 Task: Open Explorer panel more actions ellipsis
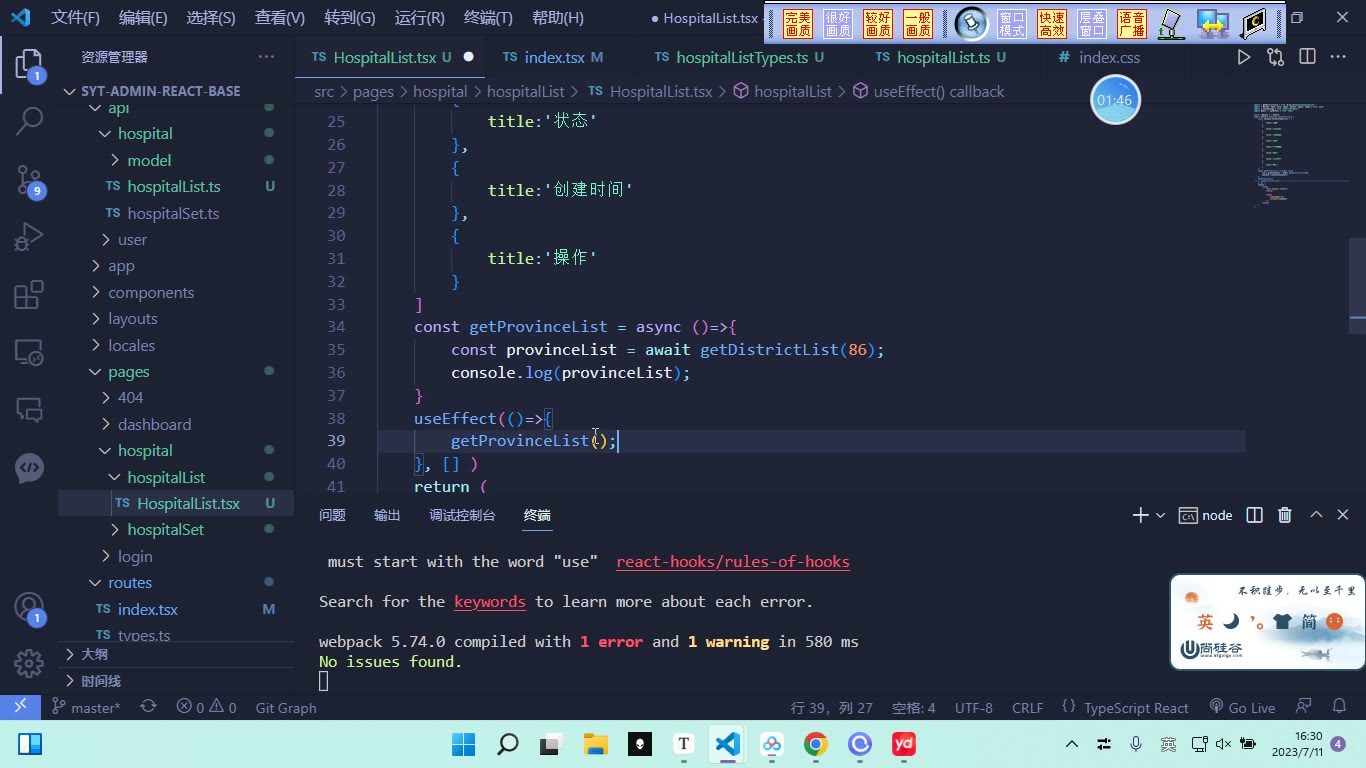click(265, 57)
